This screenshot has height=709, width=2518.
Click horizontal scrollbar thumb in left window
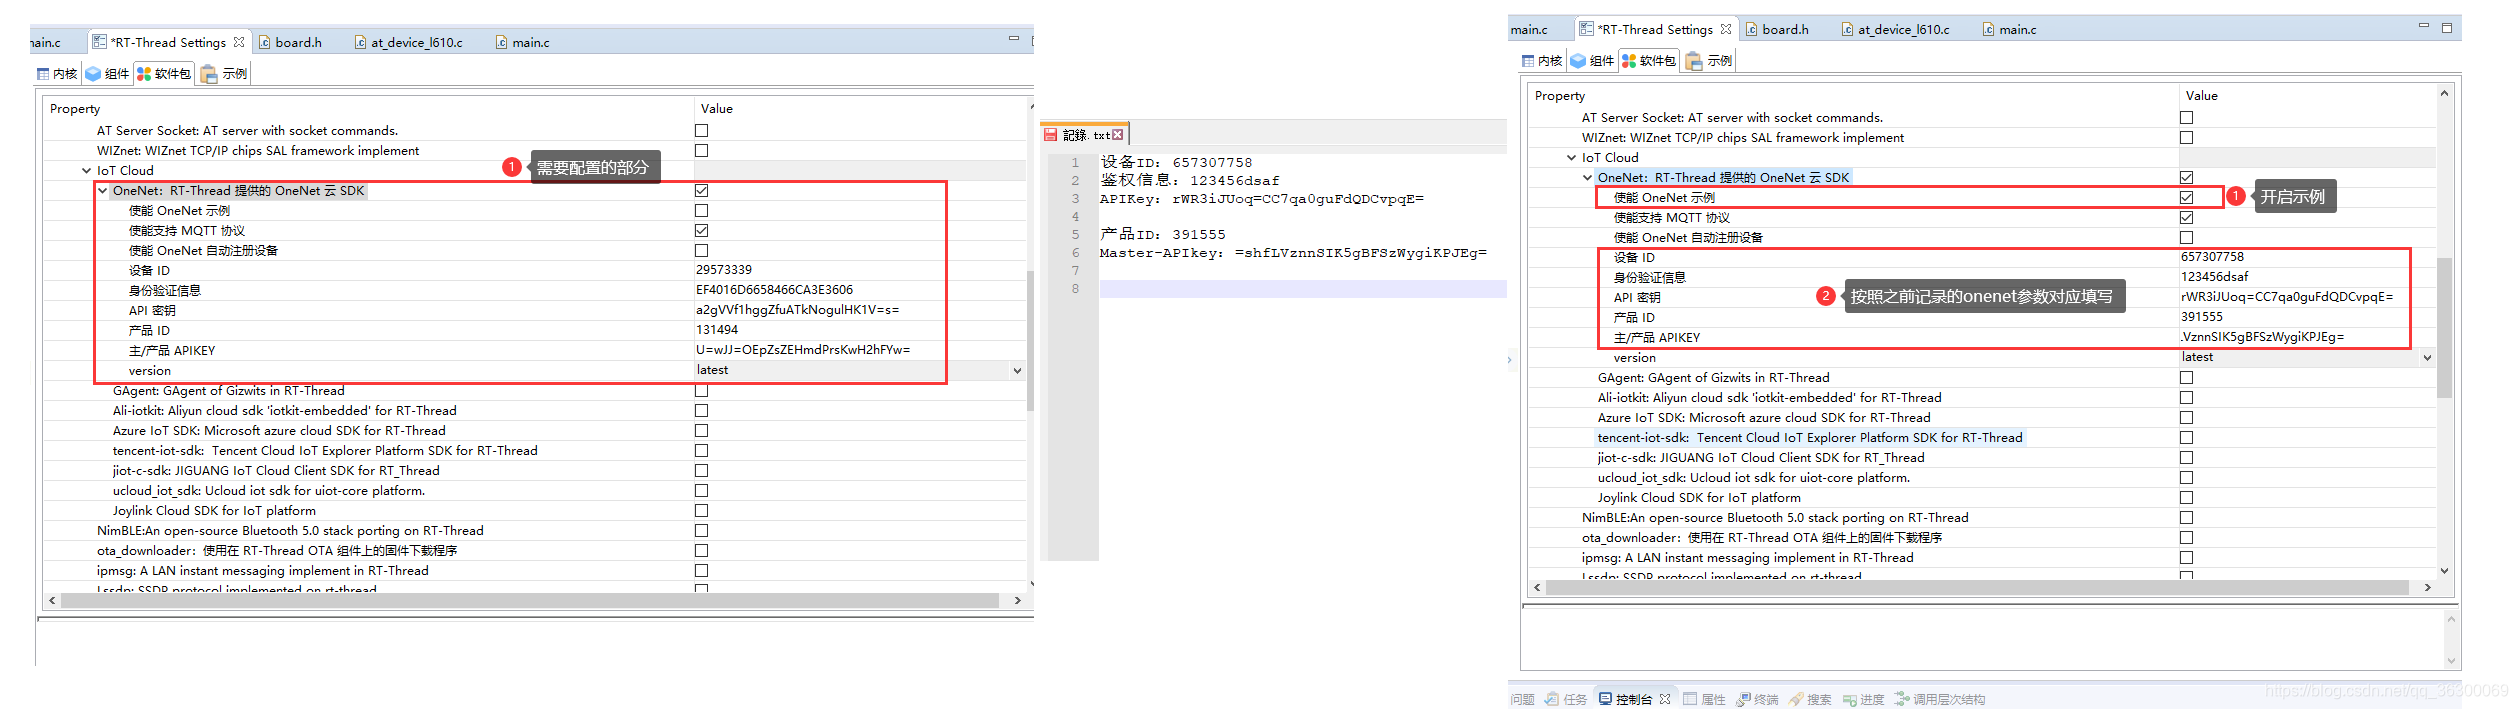pos(530,601)
